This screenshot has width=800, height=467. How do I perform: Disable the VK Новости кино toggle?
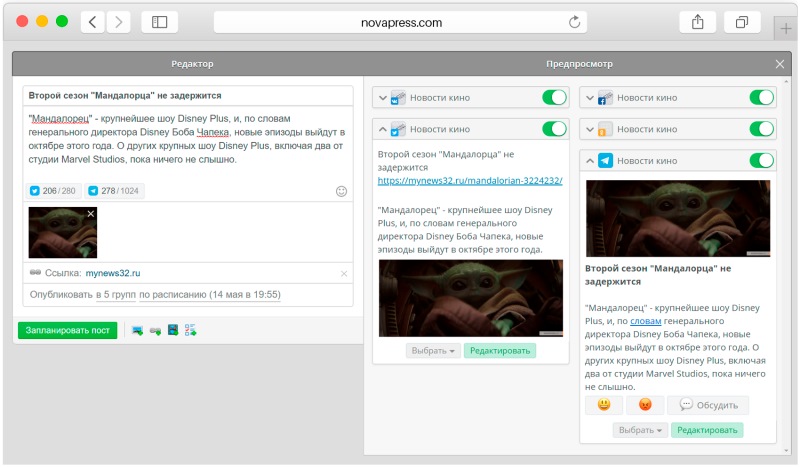pyautogui.click(x=554, y=98)
